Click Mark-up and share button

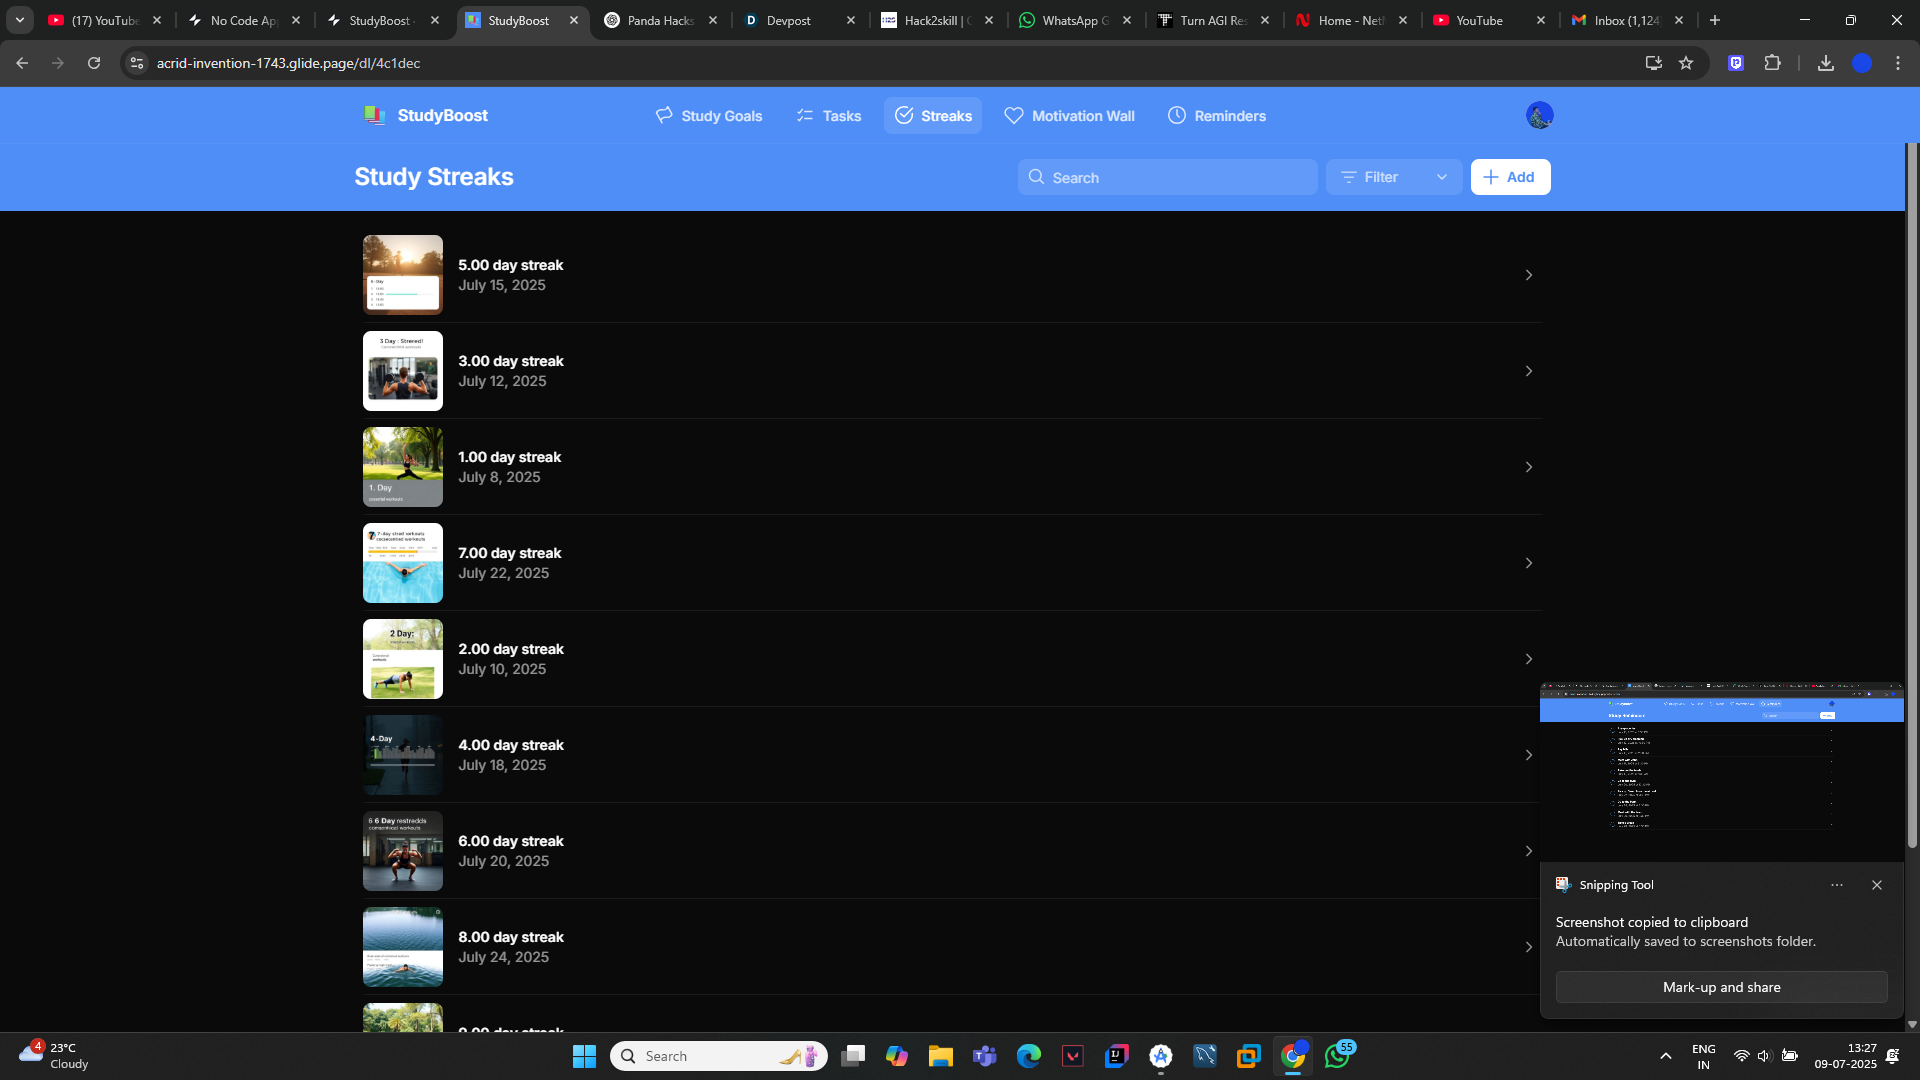coord(1721,987)
